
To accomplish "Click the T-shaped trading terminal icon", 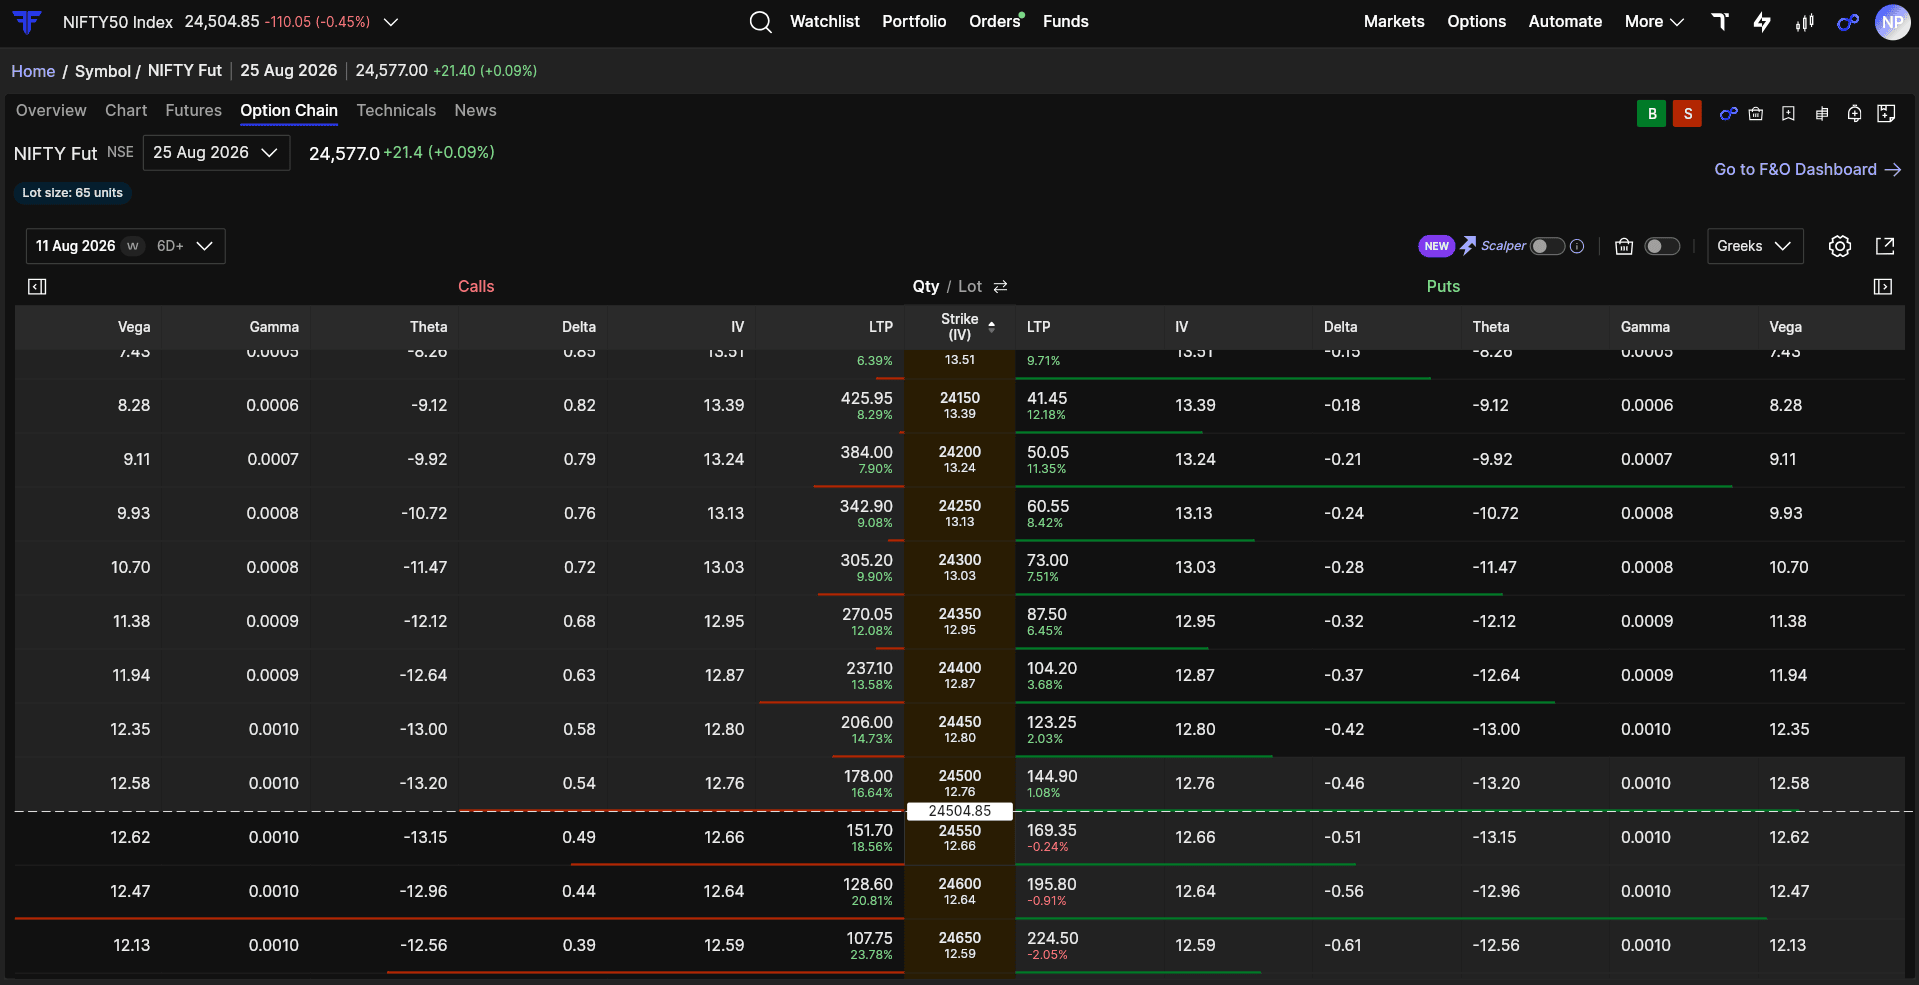I will [x=1720, y=21].
